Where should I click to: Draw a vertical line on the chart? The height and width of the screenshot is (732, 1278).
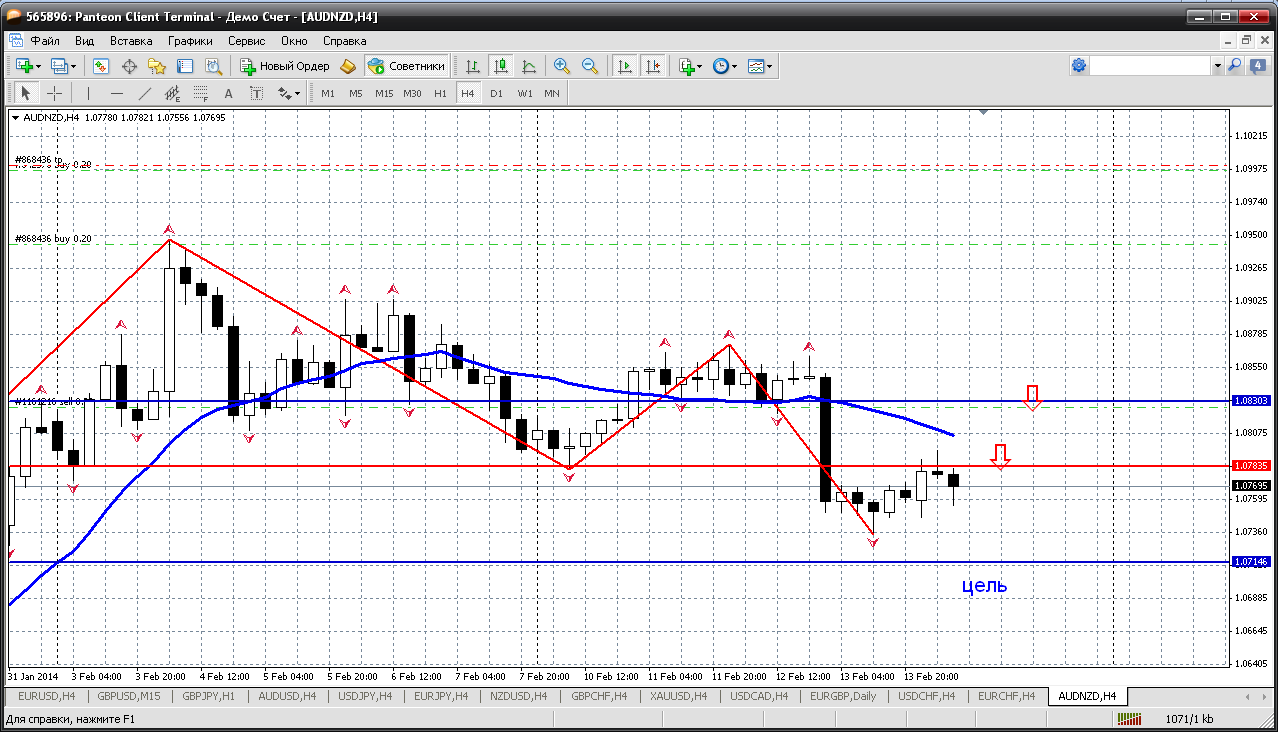[x=88, y=93]
